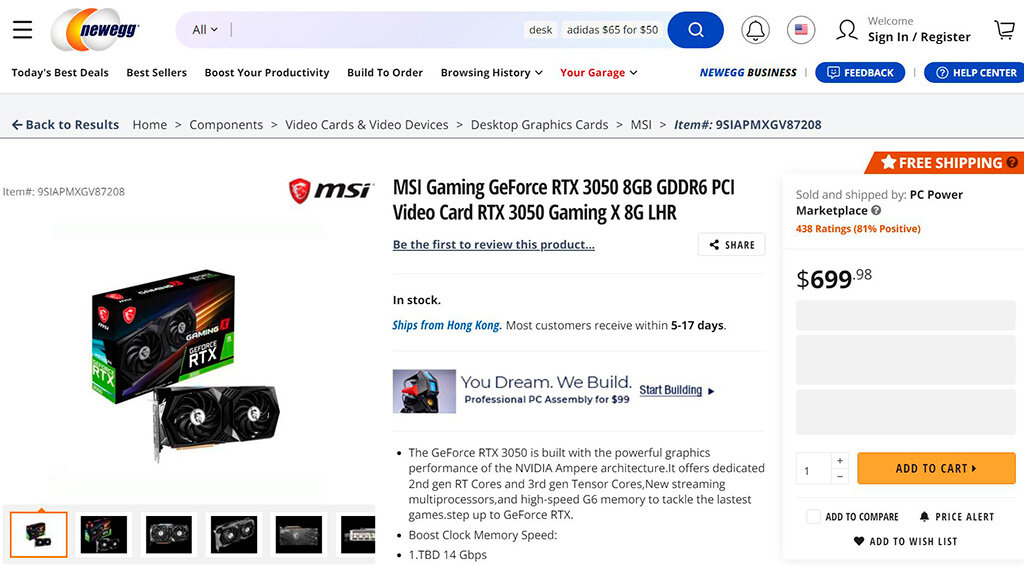Click the main product image
This screenshot has width=1024, height=566.
[187, 366]
